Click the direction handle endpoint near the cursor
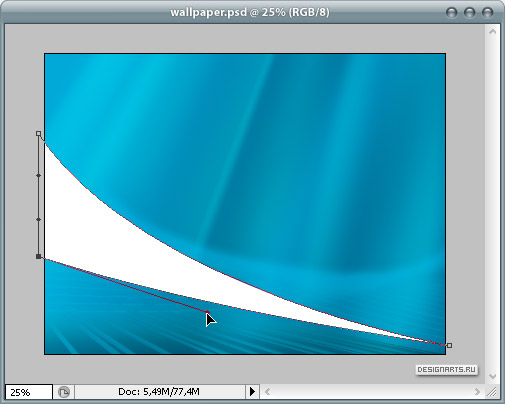 (208, 312)
